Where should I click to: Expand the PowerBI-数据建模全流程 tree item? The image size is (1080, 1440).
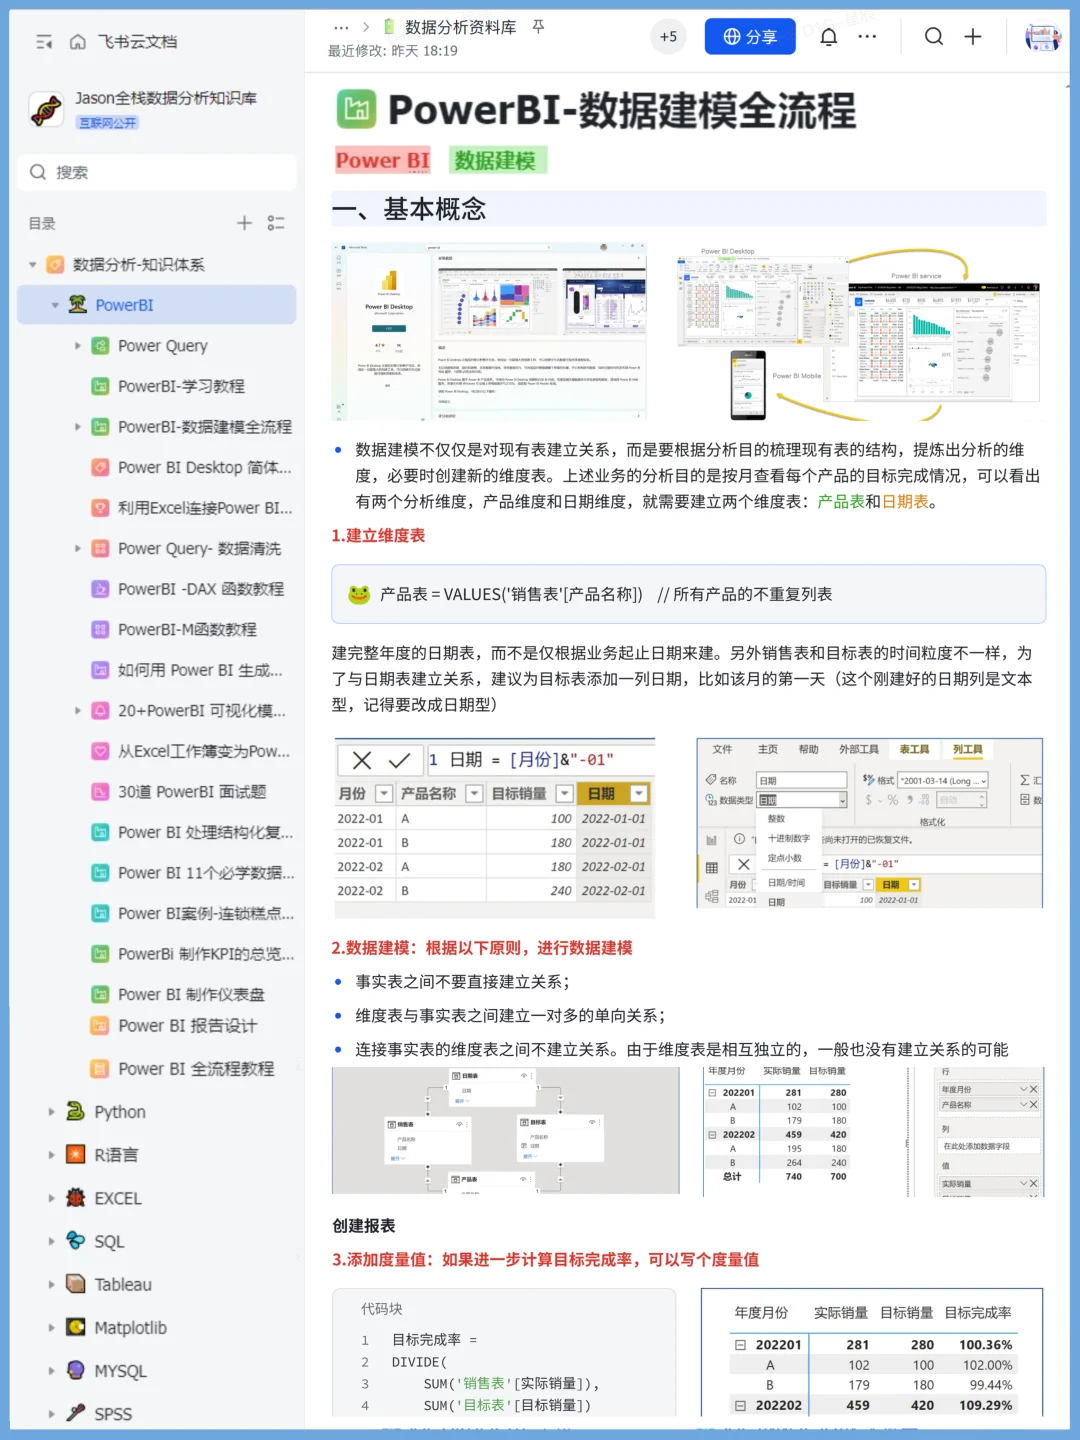78,427
